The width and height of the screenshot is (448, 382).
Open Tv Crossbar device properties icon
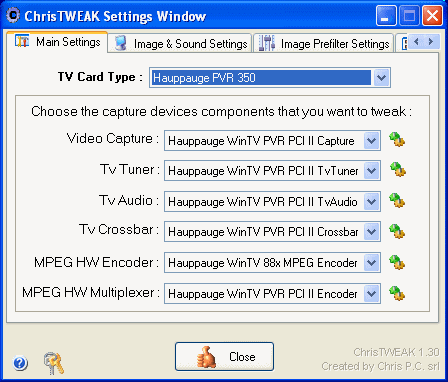click(397, 231)
